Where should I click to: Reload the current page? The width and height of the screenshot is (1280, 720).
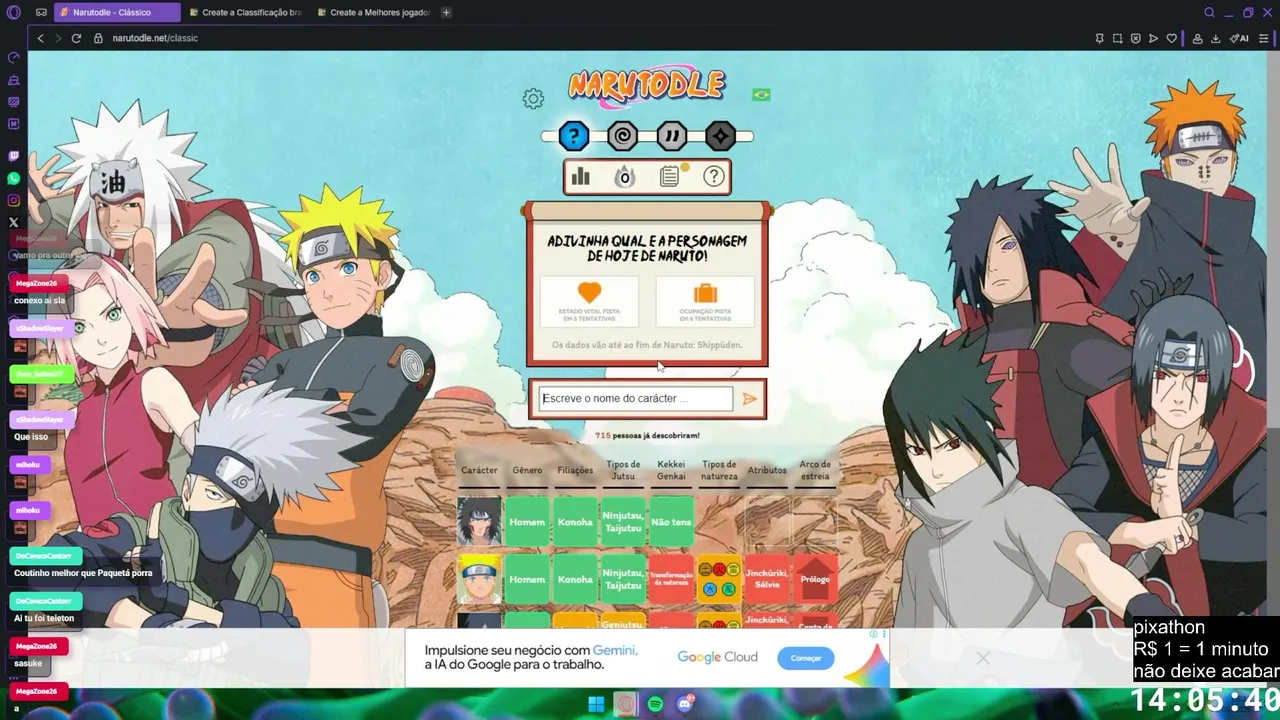[76, 38]
